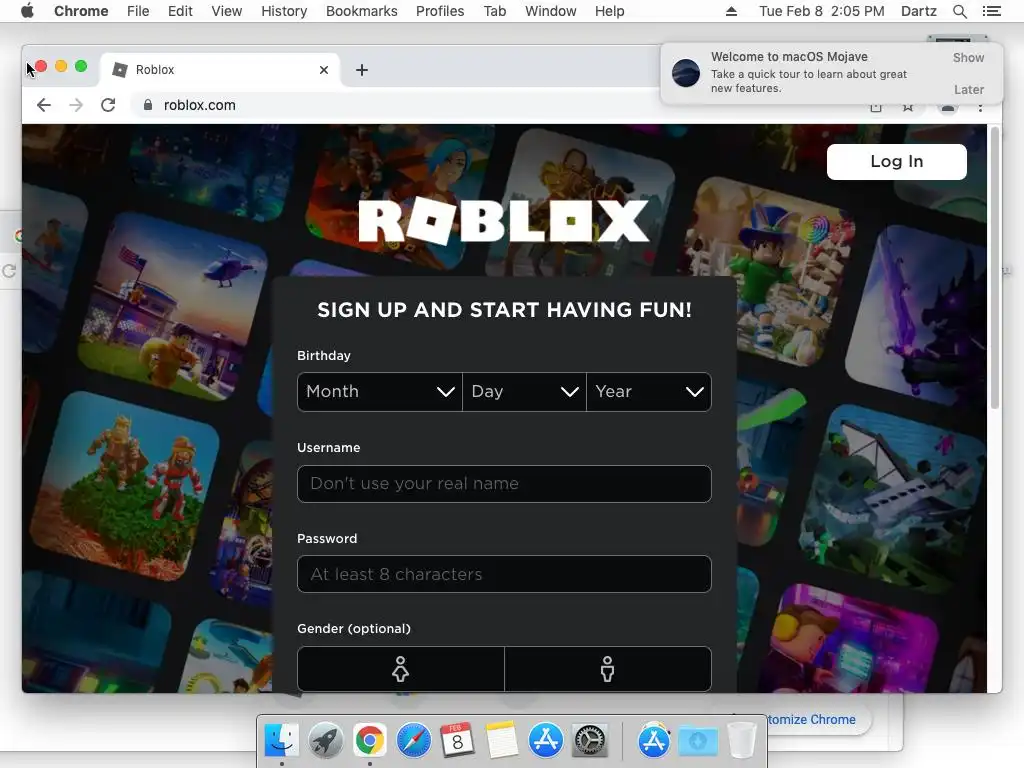Click the ROBLOX logo
1024x768 pixels.
(x=504, y=221)
